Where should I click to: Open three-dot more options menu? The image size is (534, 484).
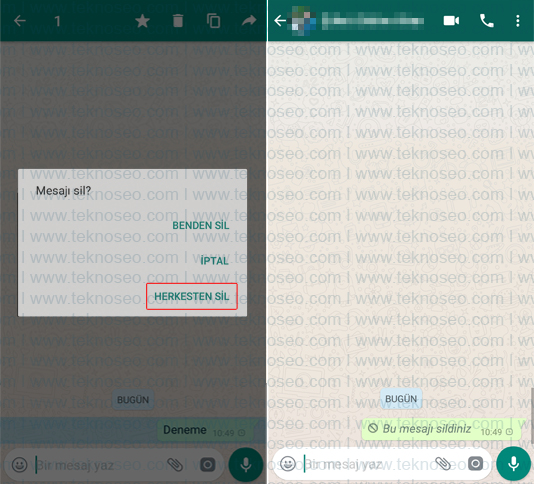[x=518, y=21]
